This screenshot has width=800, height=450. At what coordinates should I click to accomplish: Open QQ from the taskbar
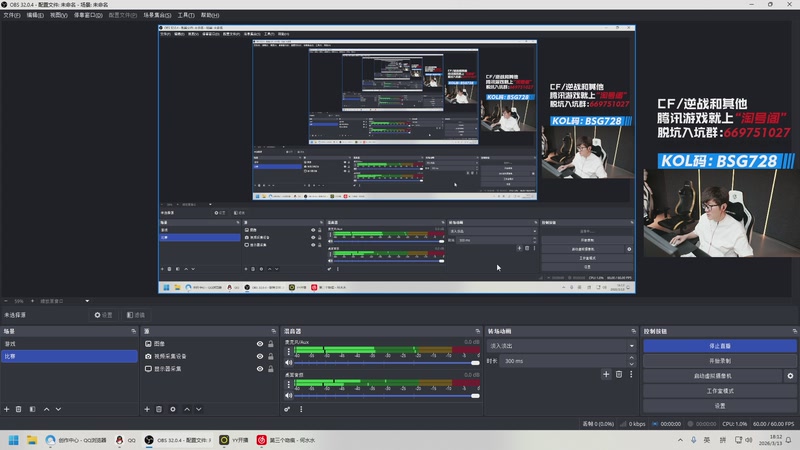125,440
